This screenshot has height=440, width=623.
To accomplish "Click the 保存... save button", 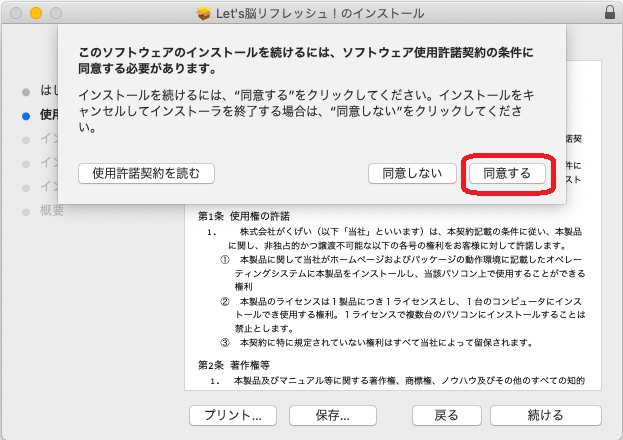I will pyautogui.click(x=333, y=415).
